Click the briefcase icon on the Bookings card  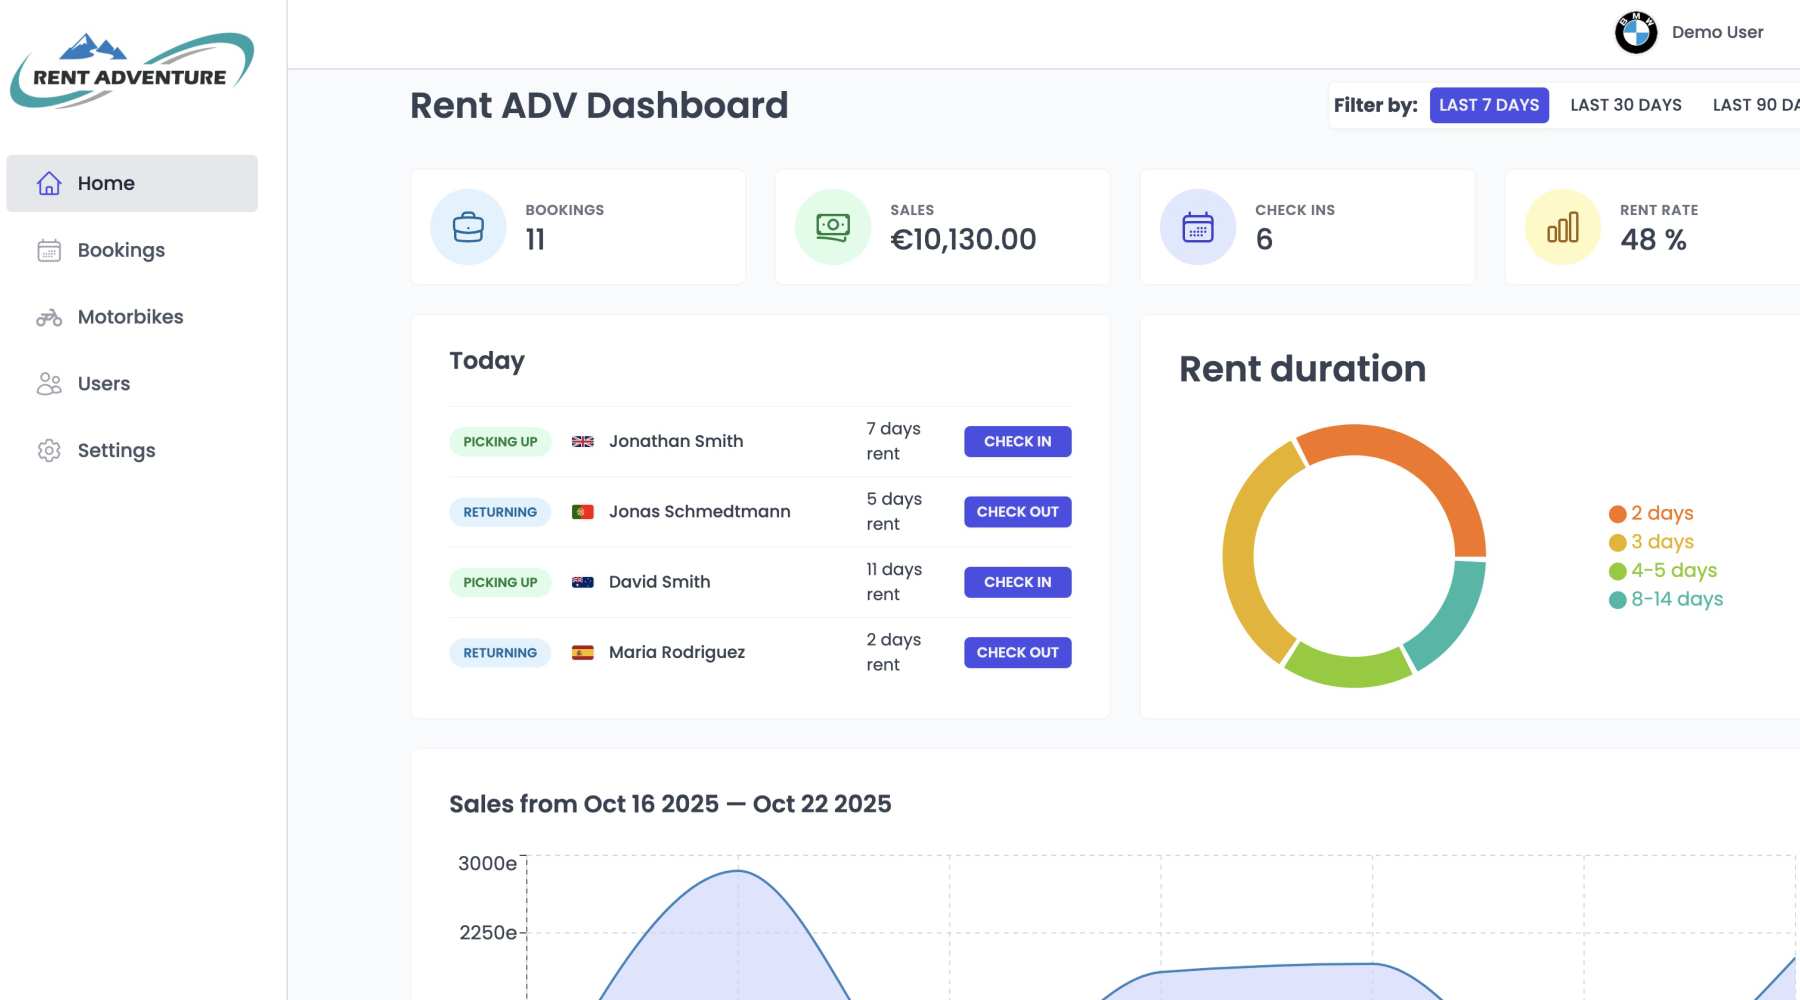coord(466,226)
